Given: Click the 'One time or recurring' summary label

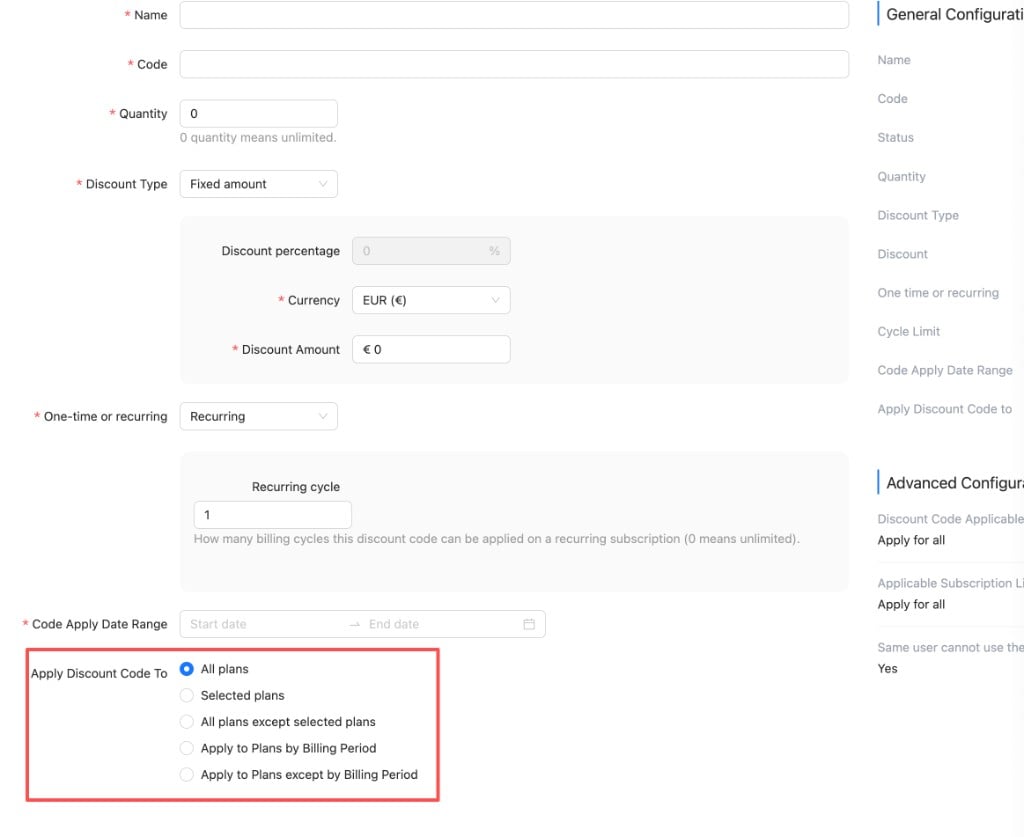Looking at the screenshot, I should tap(938, 292).
